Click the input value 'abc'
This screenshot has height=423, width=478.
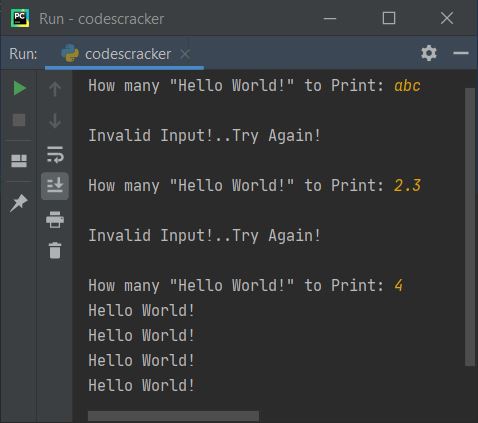(407, 86)
